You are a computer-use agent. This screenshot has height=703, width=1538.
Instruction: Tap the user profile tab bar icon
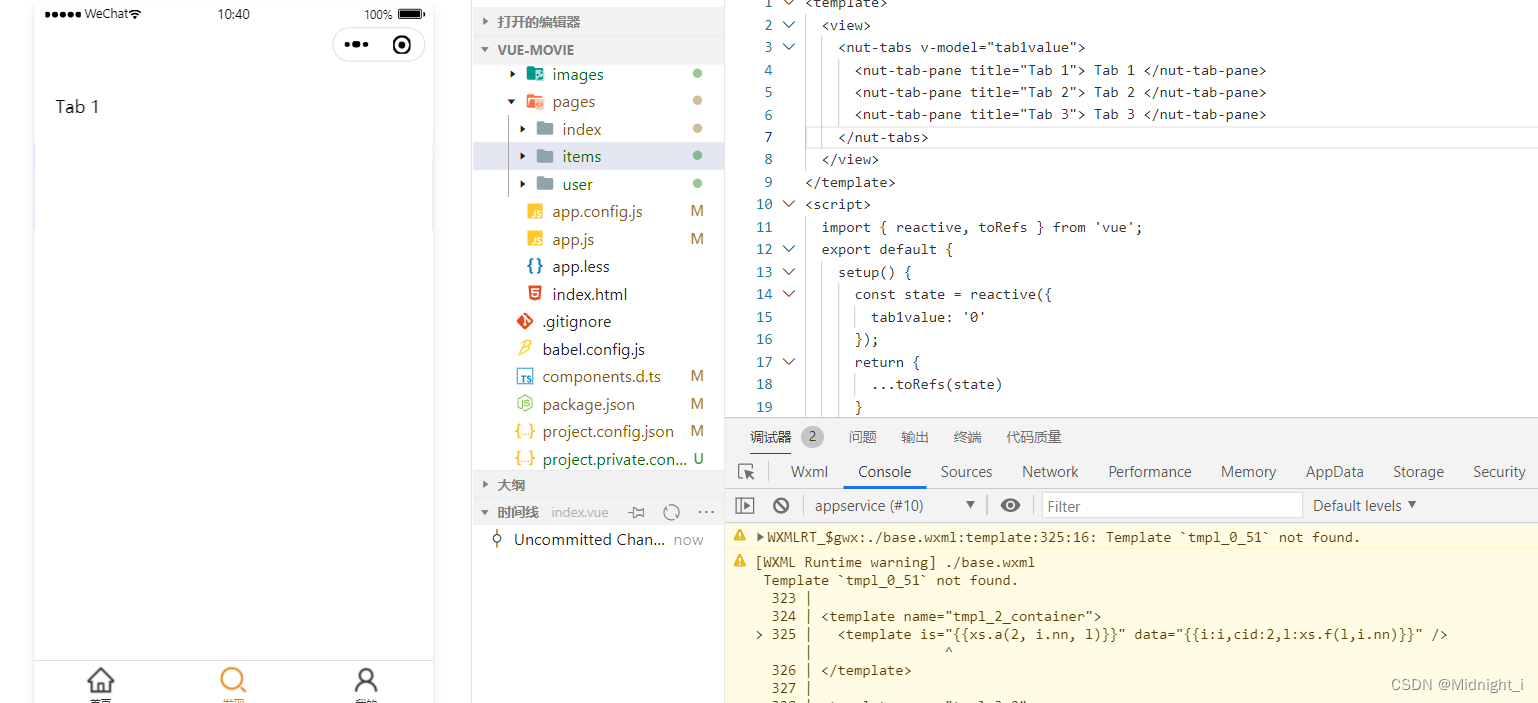[366, 681]
